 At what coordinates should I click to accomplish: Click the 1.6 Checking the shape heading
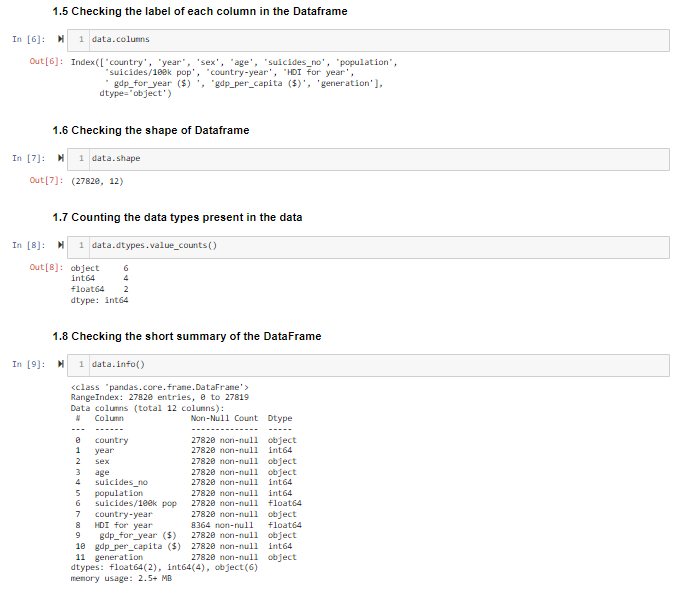(x=151, y=130)
